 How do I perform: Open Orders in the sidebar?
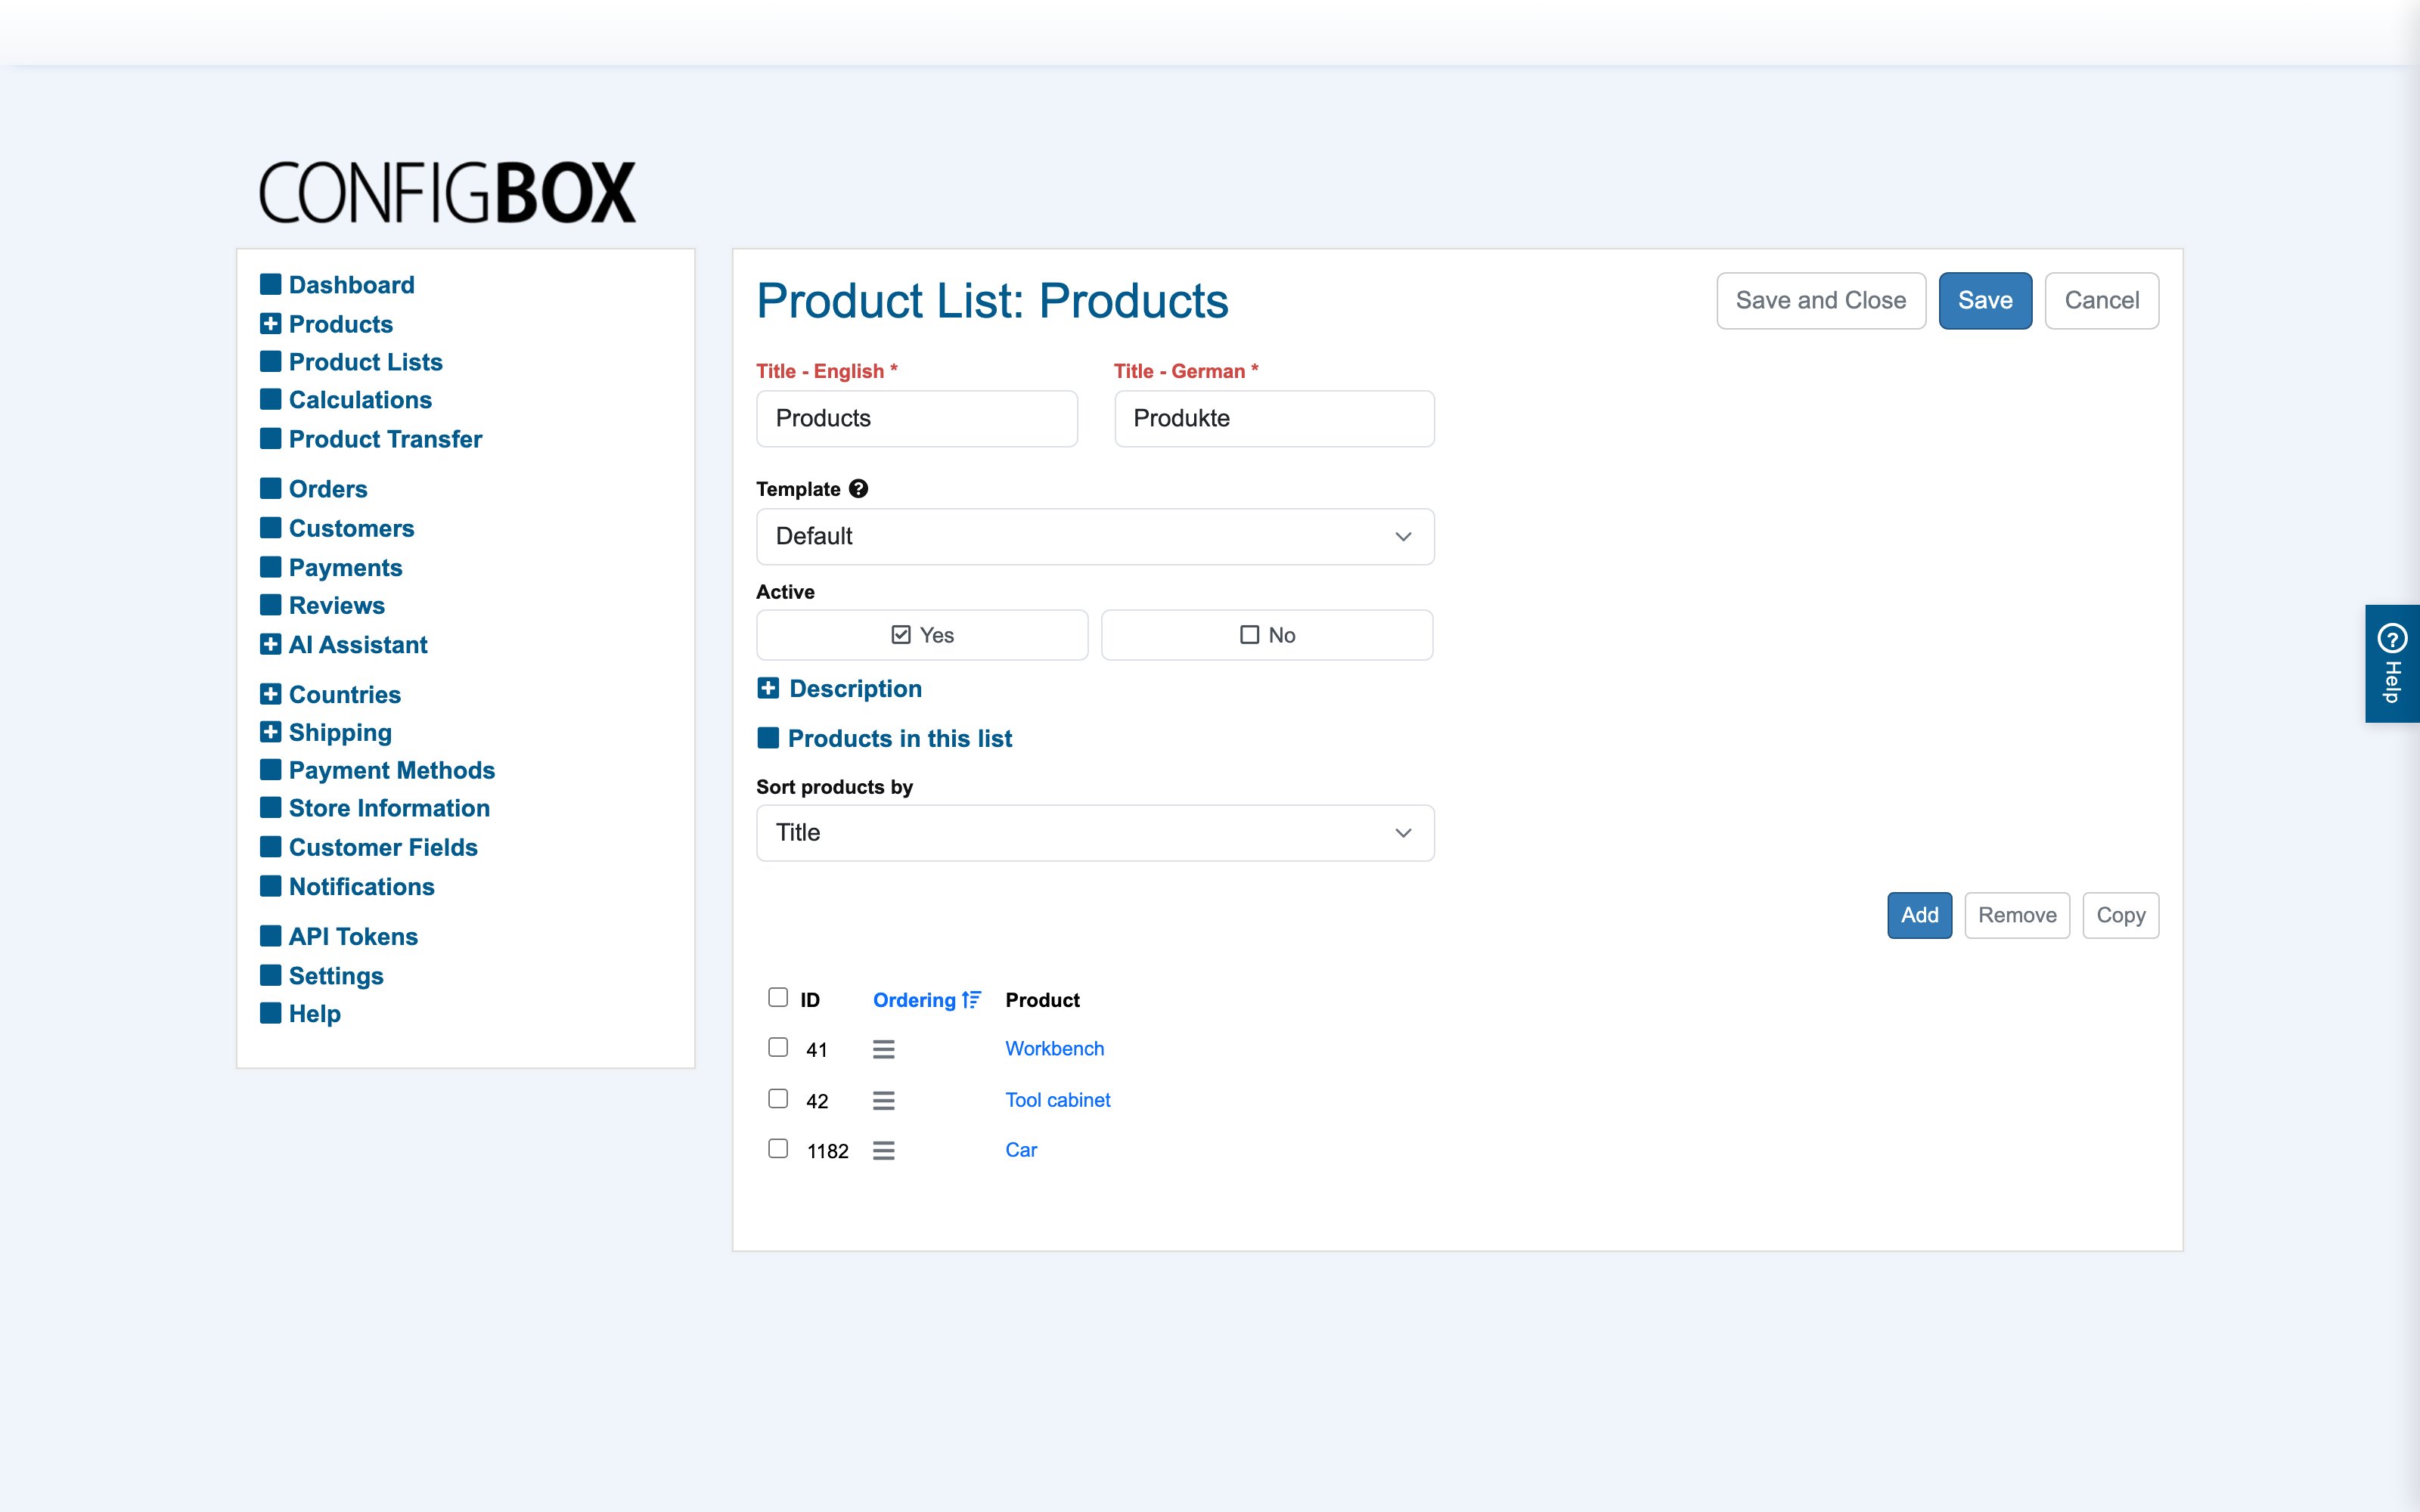pos(328,489)
